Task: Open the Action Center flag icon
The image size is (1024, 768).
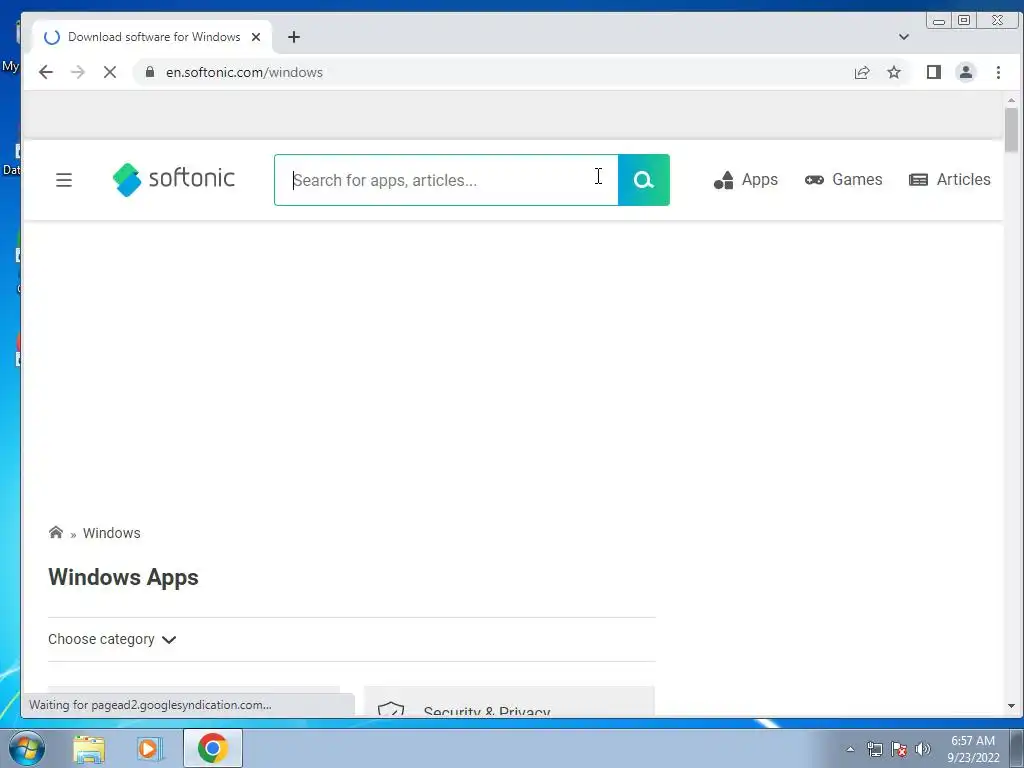Action: click(x=899, y=749)
